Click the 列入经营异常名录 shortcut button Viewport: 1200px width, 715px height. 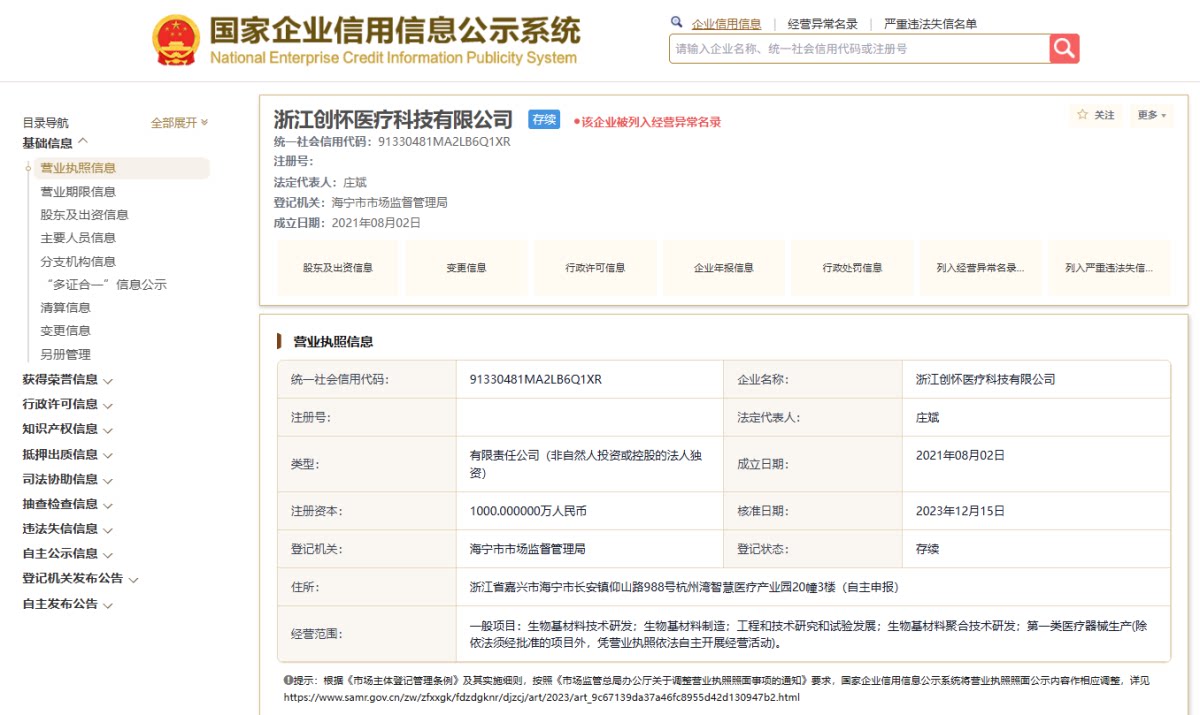click(981, 268)
